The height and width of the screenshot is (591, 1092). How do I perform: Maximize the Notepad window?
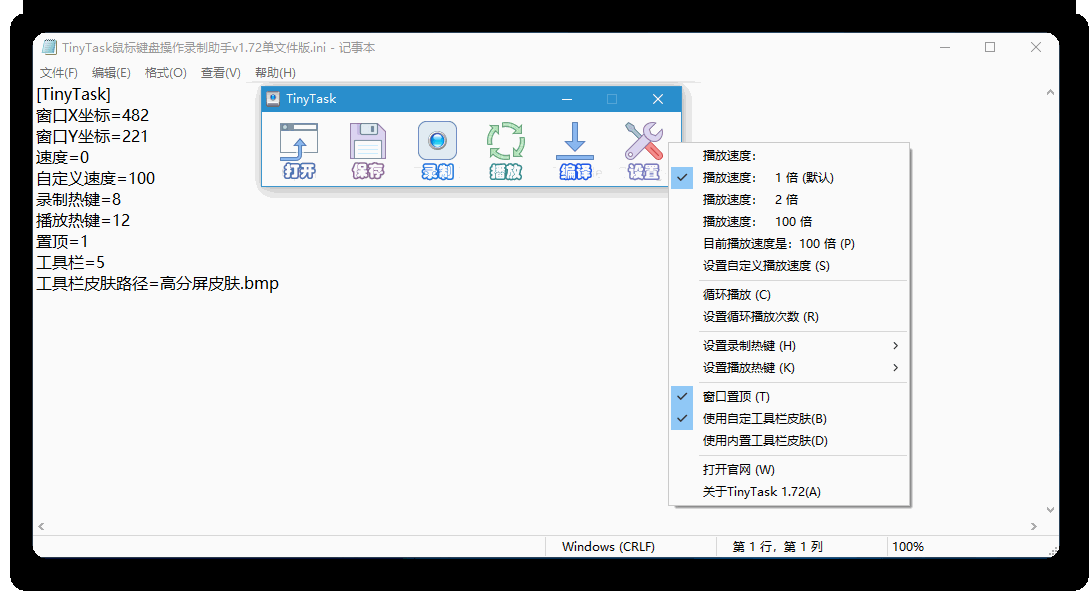click(990, 47)
